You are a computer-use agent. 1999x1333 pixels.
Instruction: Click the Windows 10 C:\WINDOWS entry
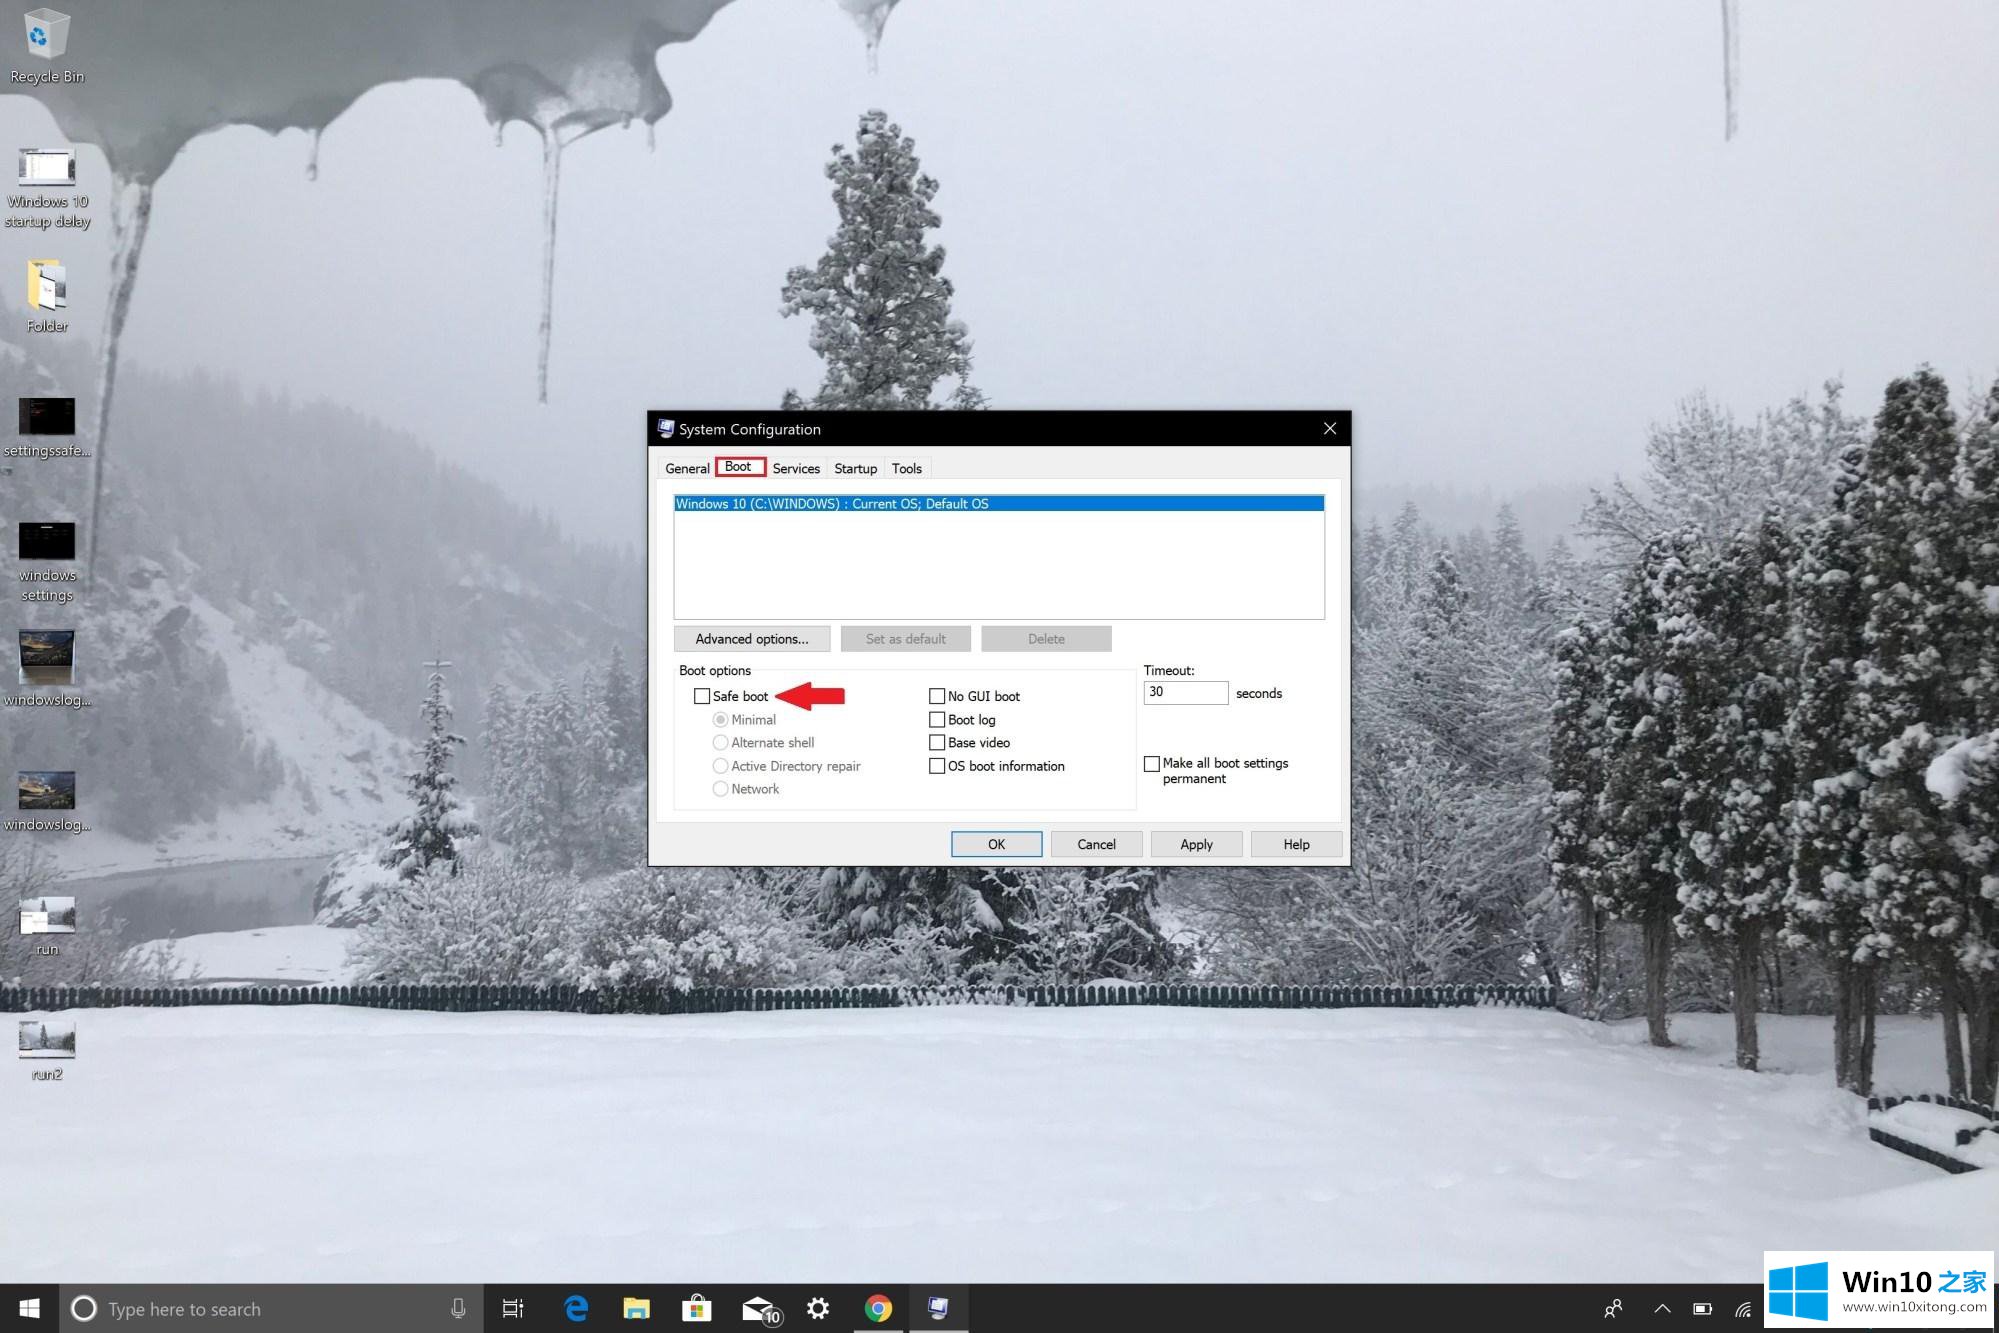[x=997, y=503]
